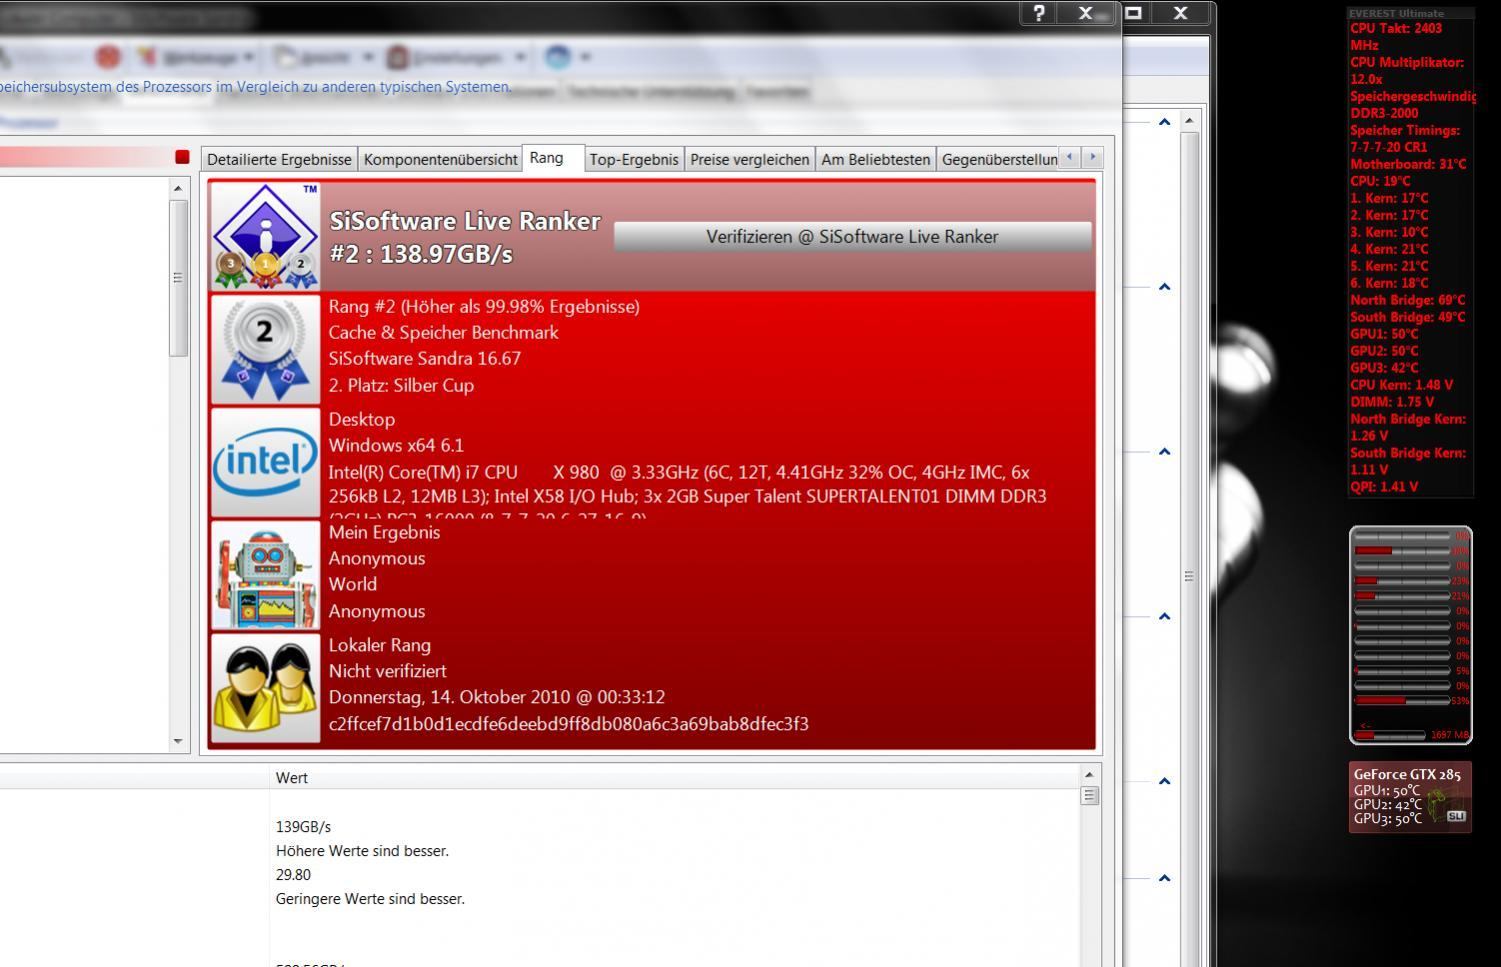Screen dimensions: 1501x967
Task: Click the silver number 2 medal icon
Action: click(x=265, y=349)
